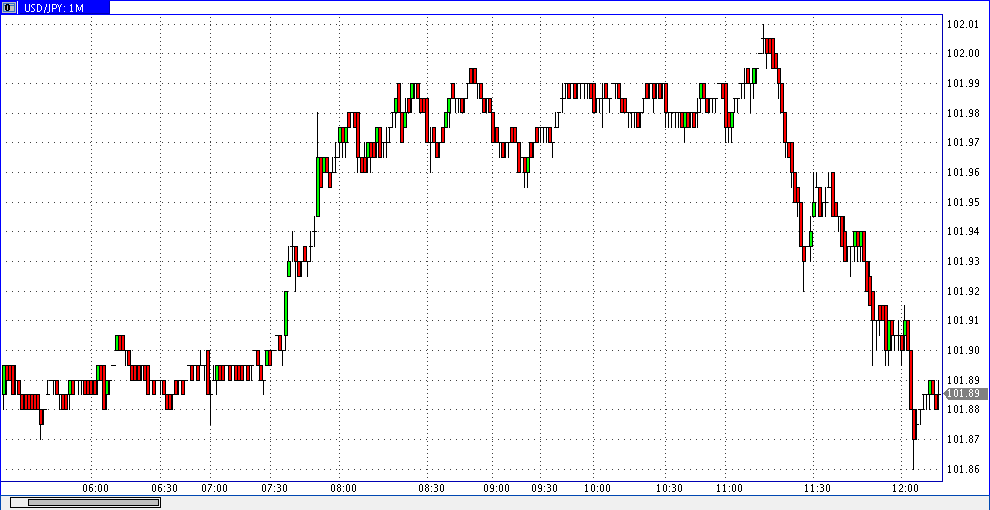This screenshot has width=990, height=510.
Task: Click the 101.91 price axis label
Action: [963, 321]
